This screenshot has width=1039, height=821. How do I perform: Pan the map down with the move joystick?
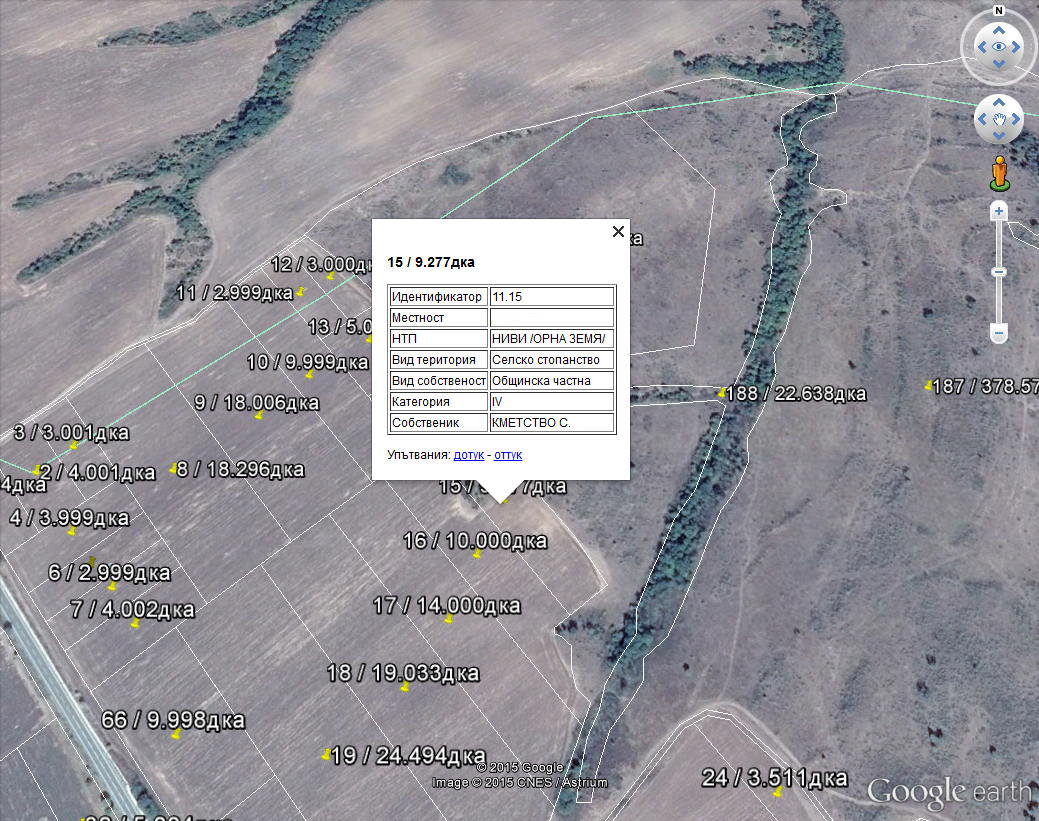(x=998, y=136)
